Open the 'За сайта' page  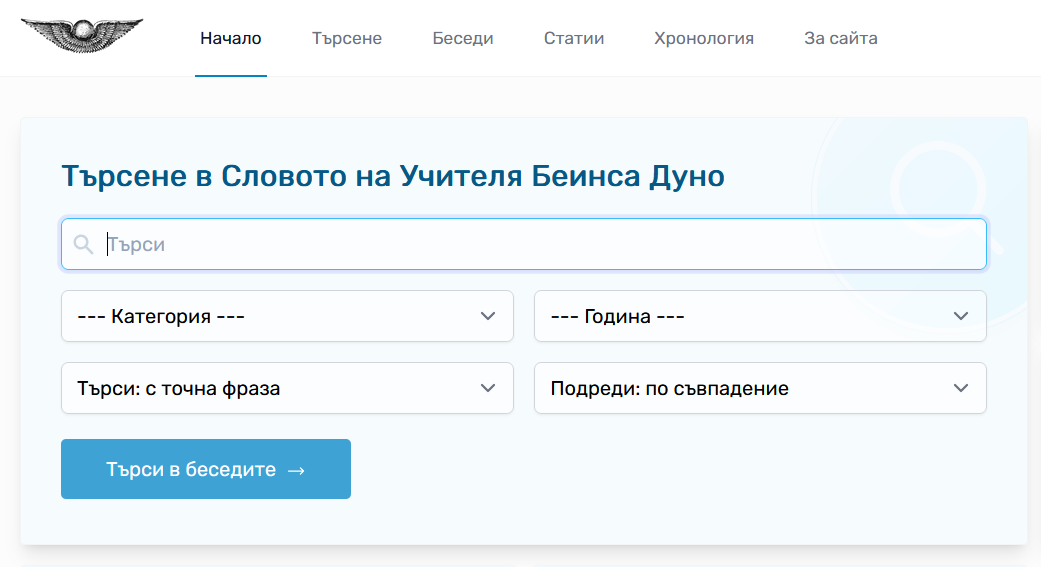pos(841,39)
